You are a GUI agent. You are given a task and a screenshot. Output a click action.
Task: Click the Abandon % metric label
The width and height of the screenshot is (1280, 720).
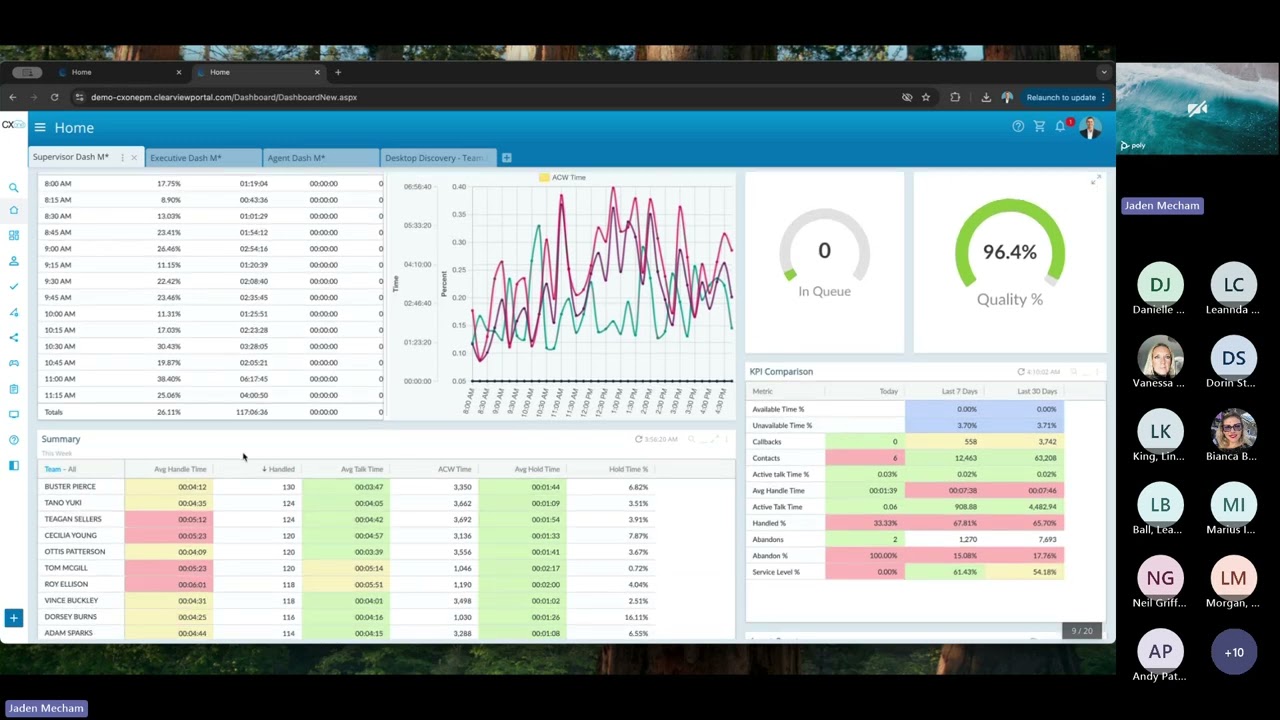(x=770, y=556)
